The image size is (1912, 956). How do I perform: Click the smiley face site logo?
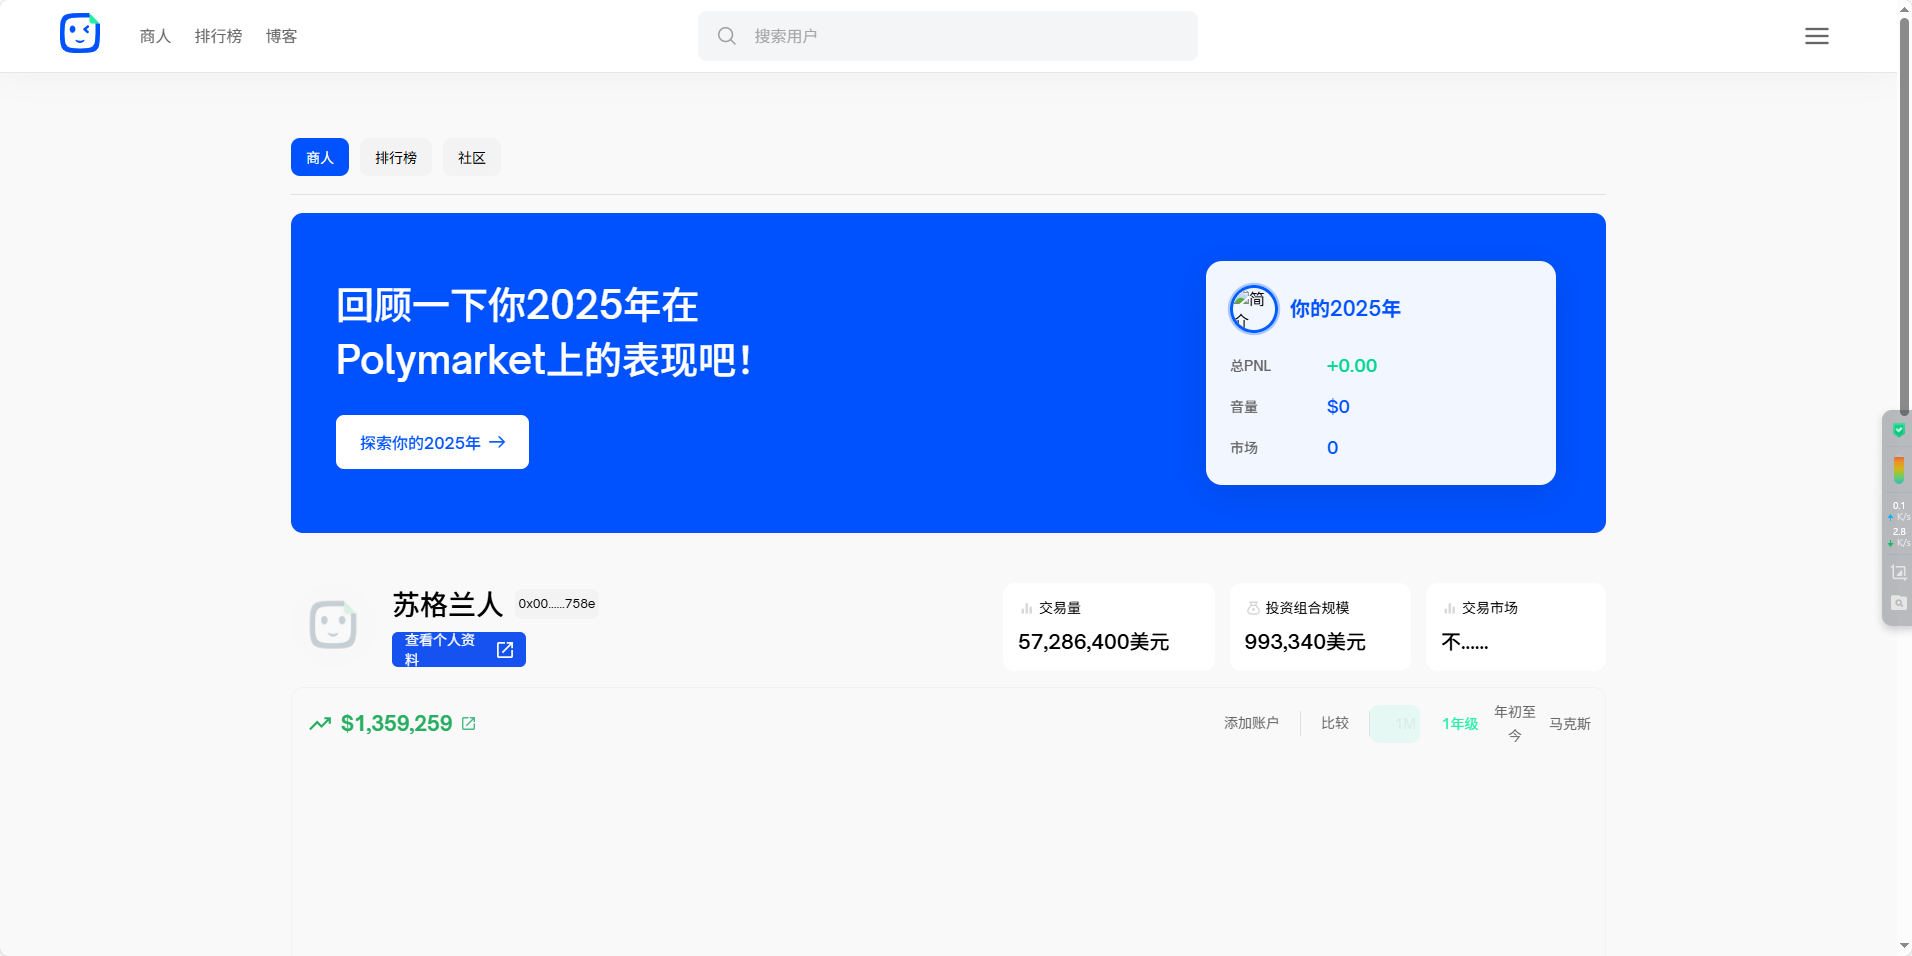80,34
